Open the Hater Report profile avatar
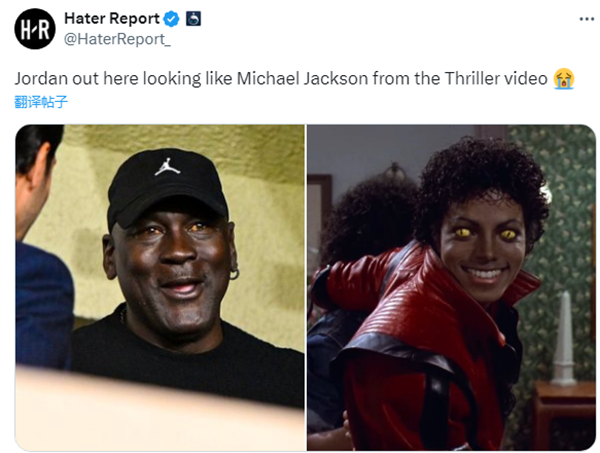600x453 pixels. 35,29
